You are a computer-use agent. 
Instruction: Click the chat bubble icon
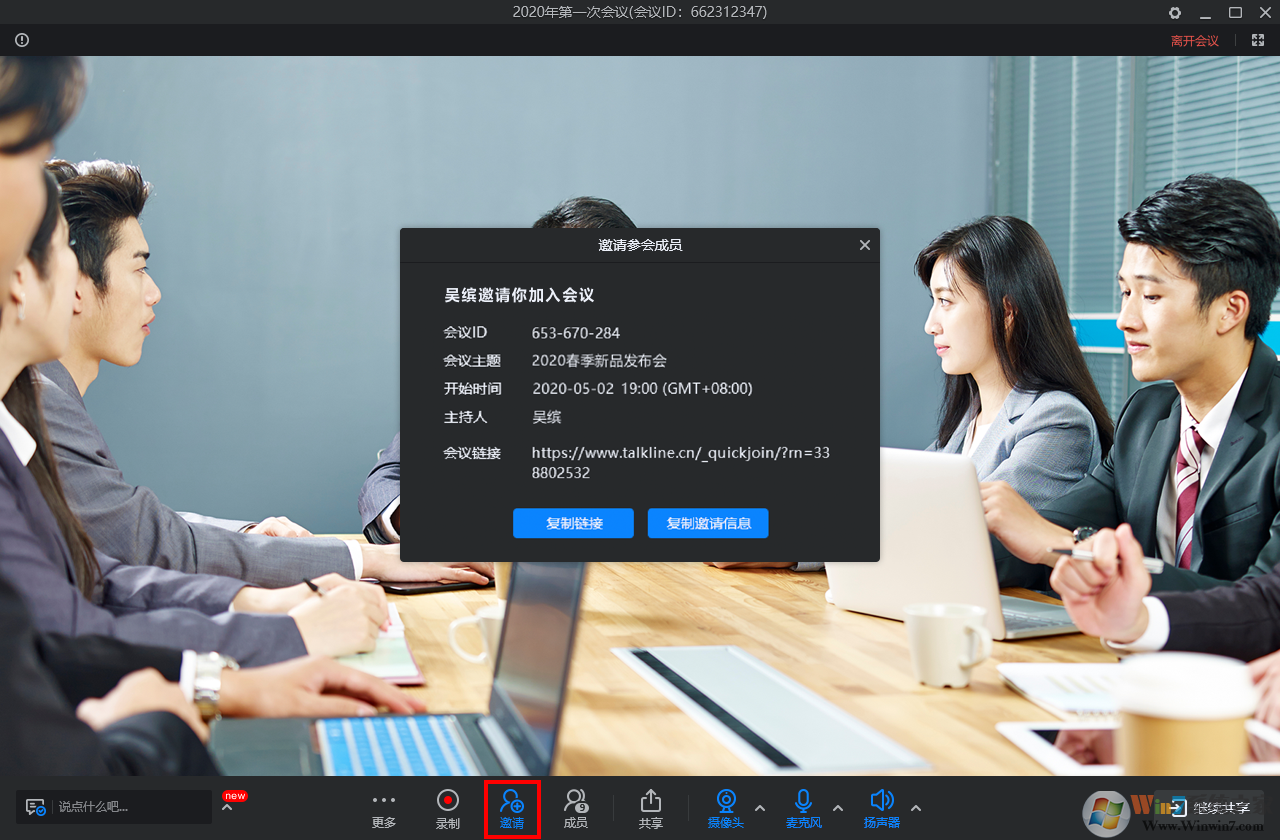36,806
